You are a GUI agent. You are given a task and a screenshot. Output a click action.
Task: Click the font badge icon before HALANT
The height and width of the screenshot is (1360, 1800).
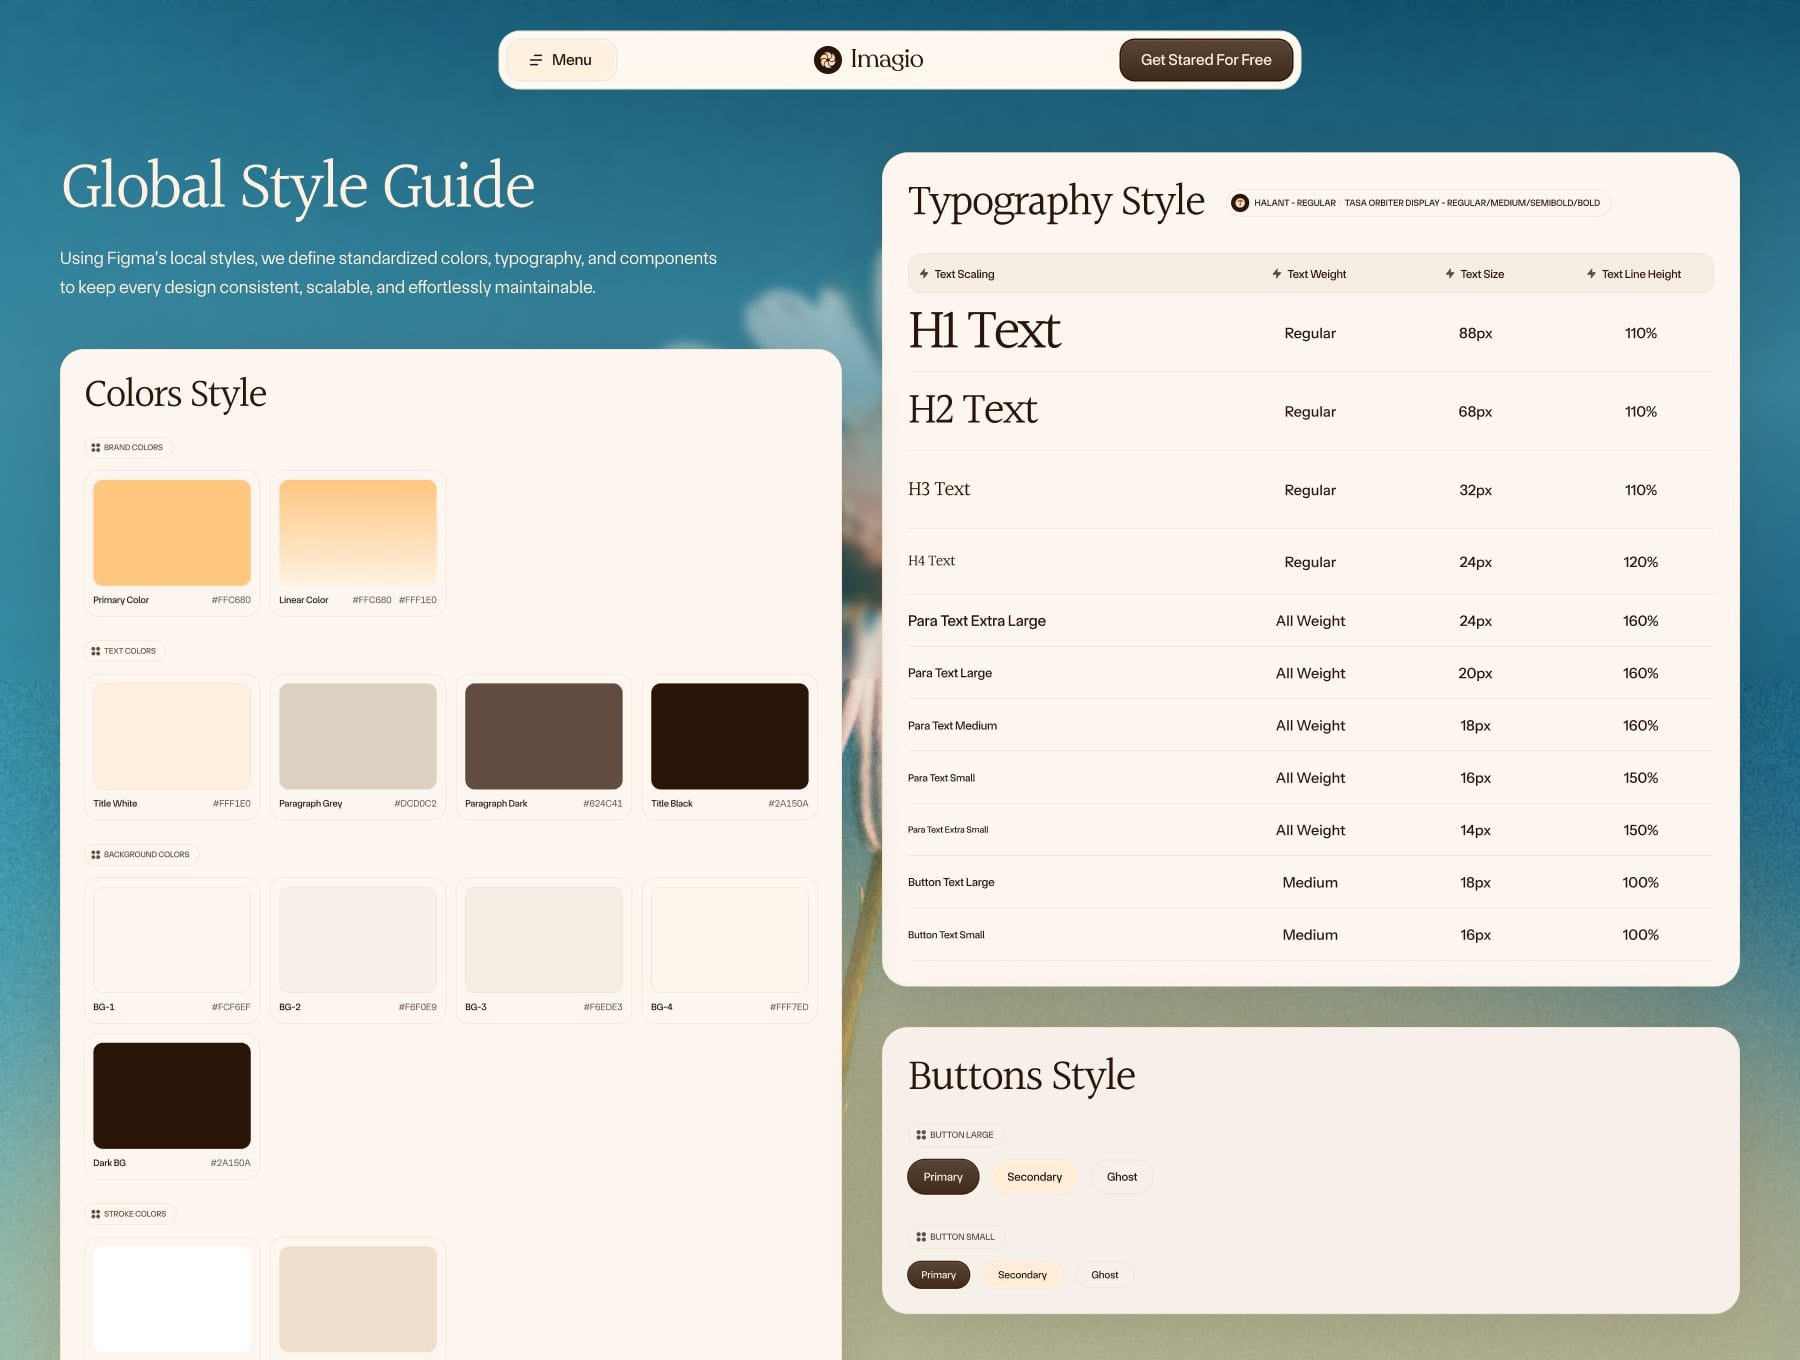tap(1240, 203)
